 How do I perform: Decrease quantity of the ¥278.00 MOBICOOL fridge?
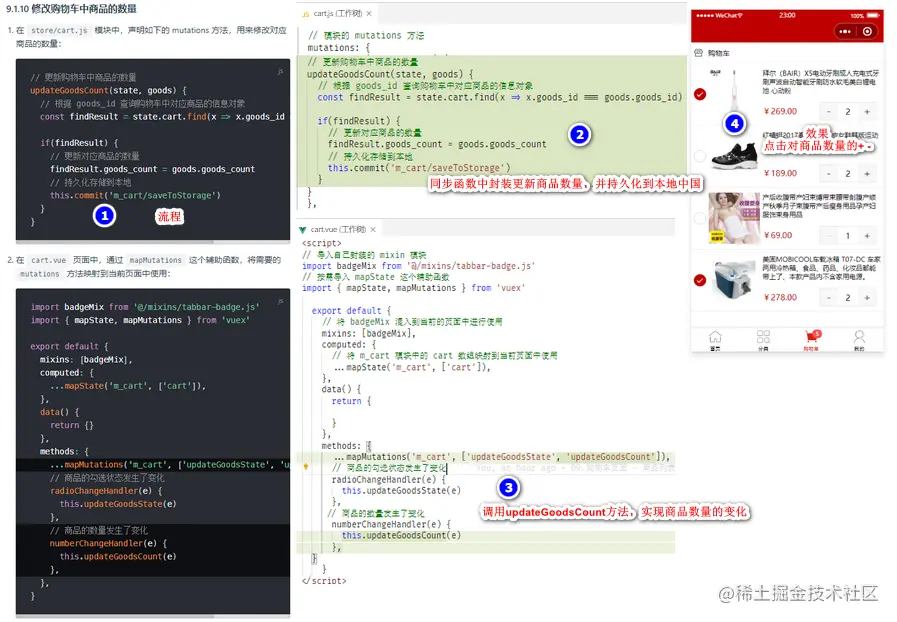828,298
